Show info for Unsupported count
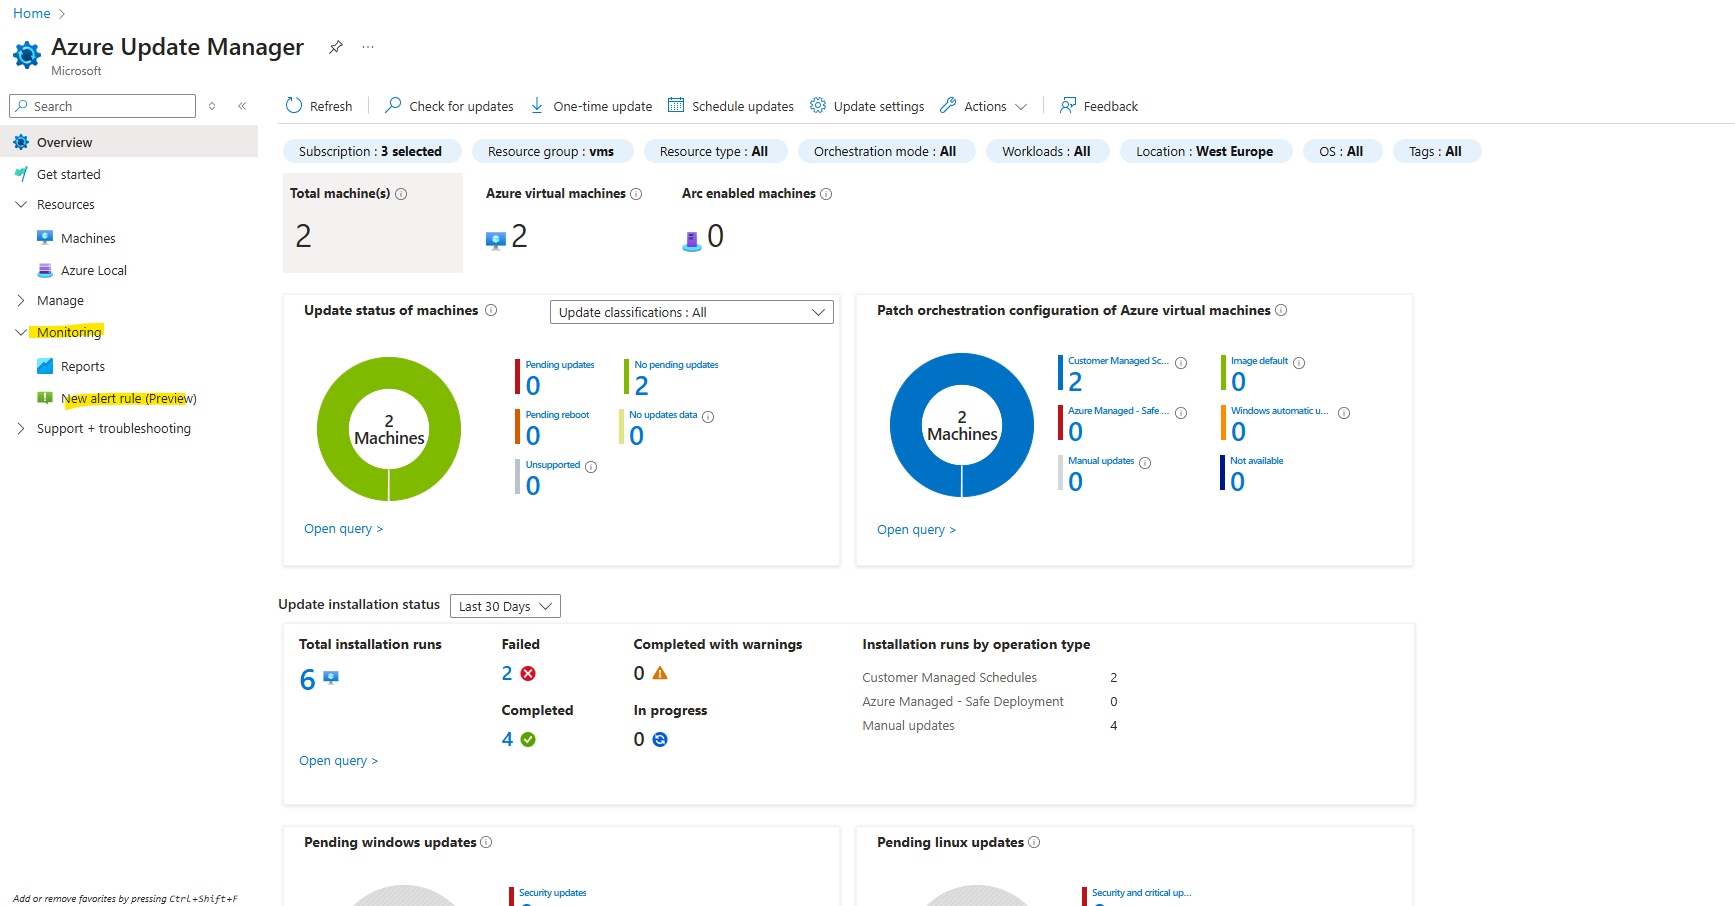This screenshot has width=1735, height=906. tap(591, 467)
